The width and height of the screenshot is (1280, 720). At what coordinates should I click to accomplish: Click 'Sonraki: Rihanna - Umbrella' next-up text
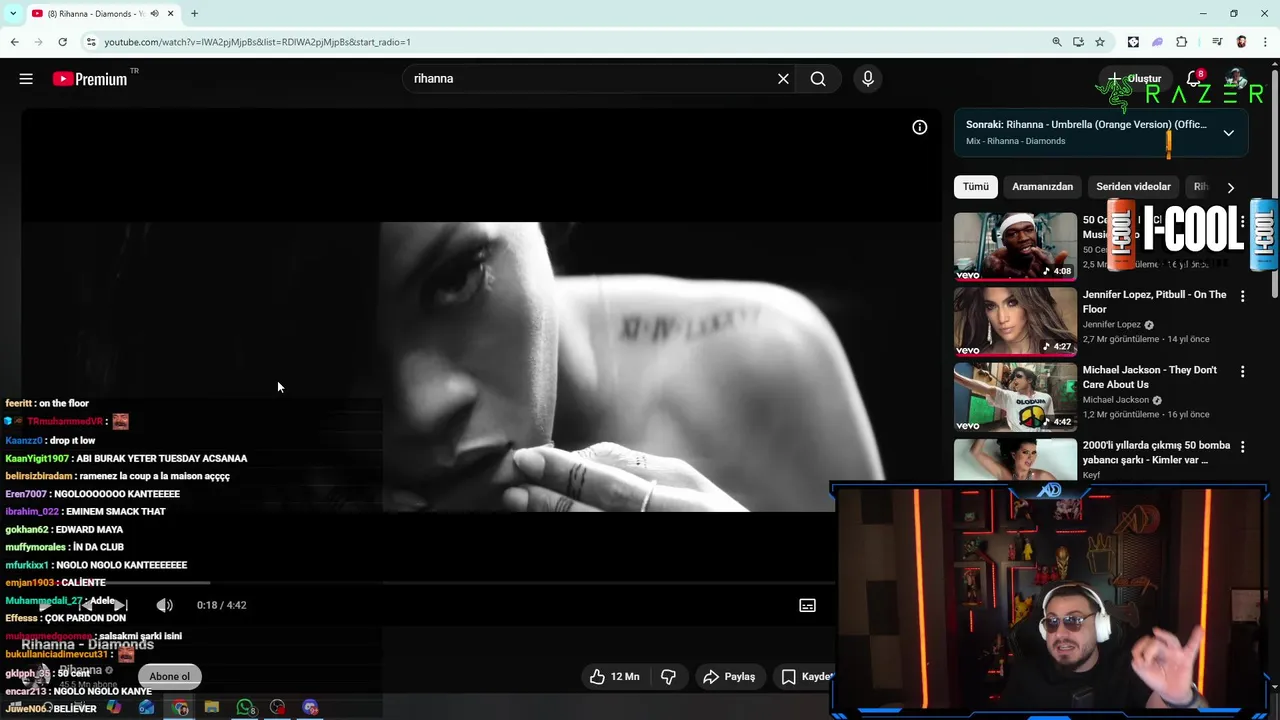point(1086,125)
